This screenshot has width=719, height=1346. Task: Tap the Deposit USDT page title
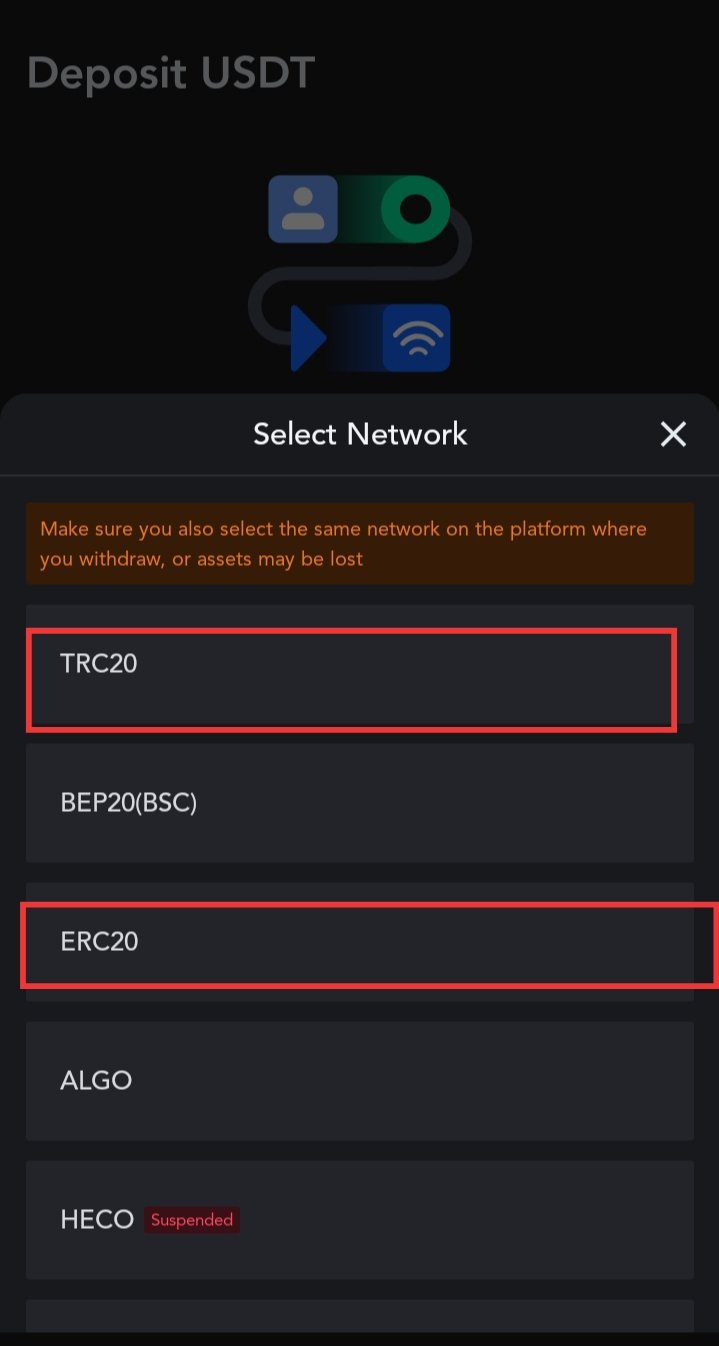point(171,73)
